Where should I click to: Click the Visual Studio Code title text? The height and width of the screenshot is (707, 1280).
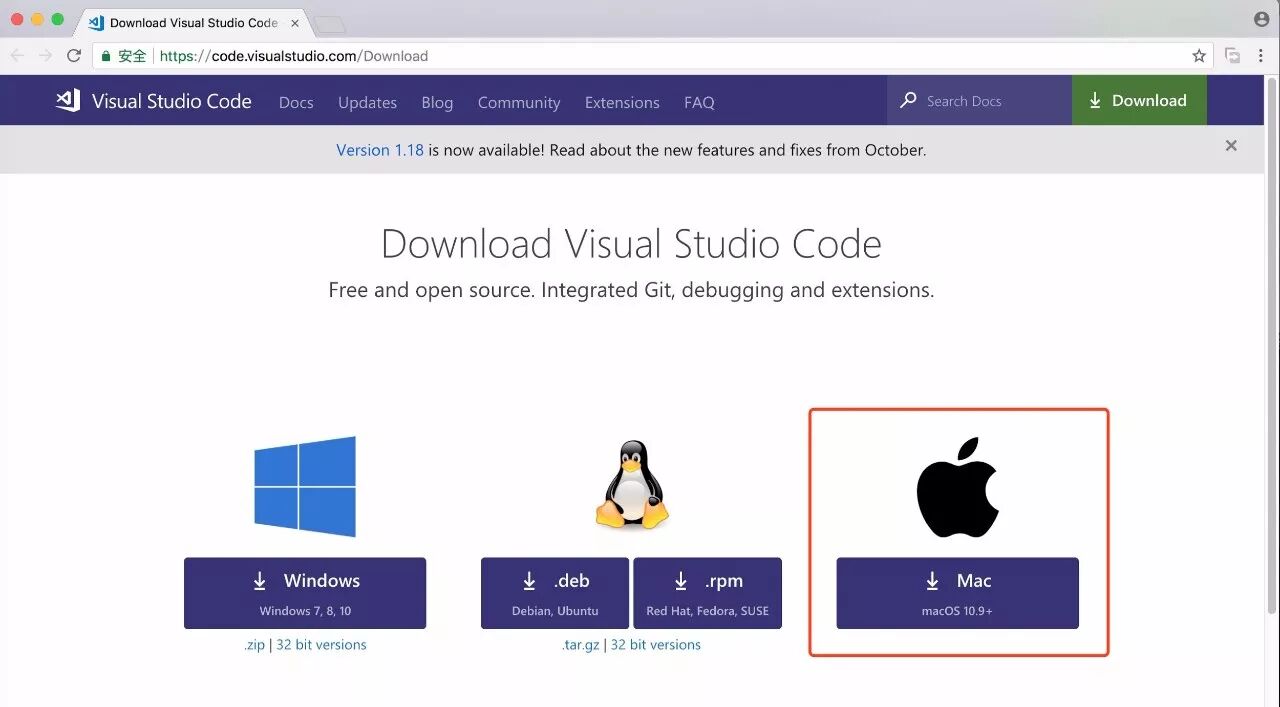(x=172, y=101)
